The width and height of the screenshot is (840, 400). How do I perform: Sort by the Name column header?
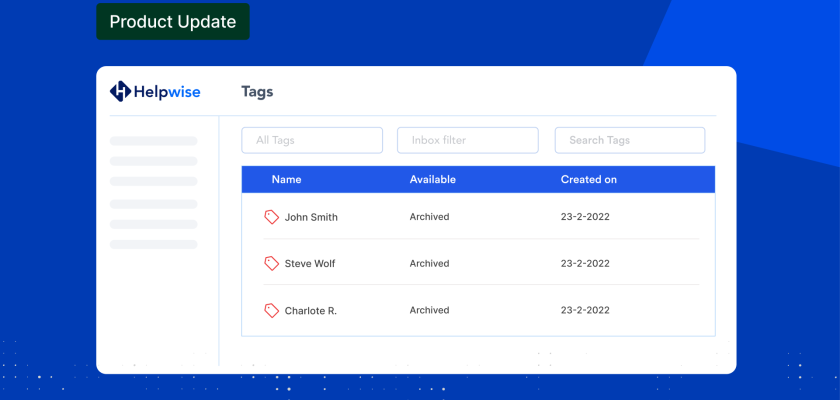tap(286, 180)
